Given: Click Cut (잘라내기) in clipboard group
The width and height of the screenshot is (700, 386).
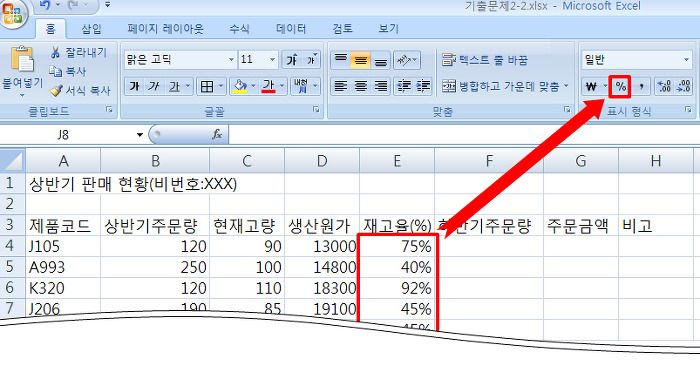Looking at the screenshot, I should pyautogui.click(x=79, y=53).
